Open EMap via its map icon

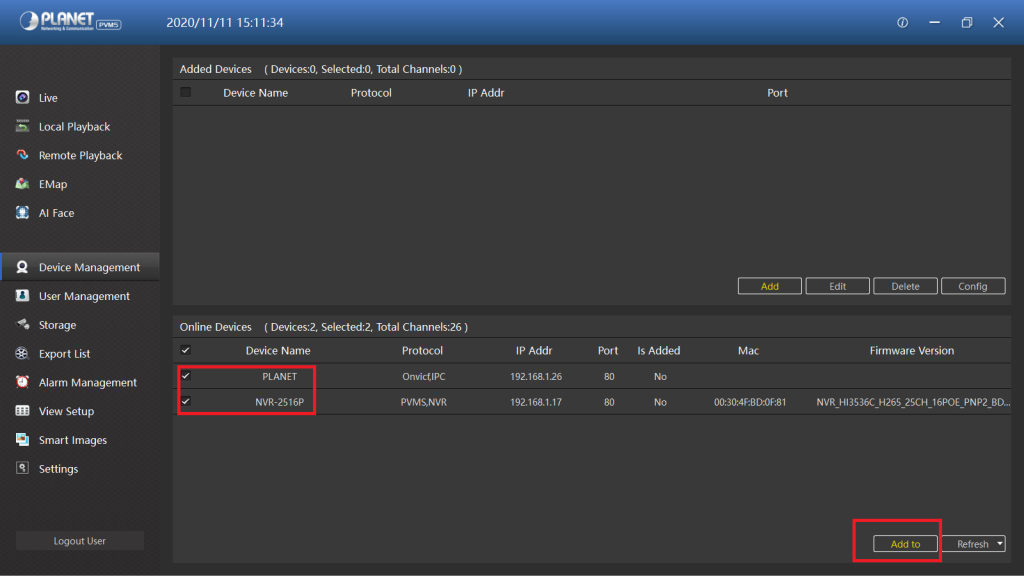click(22, 183)
